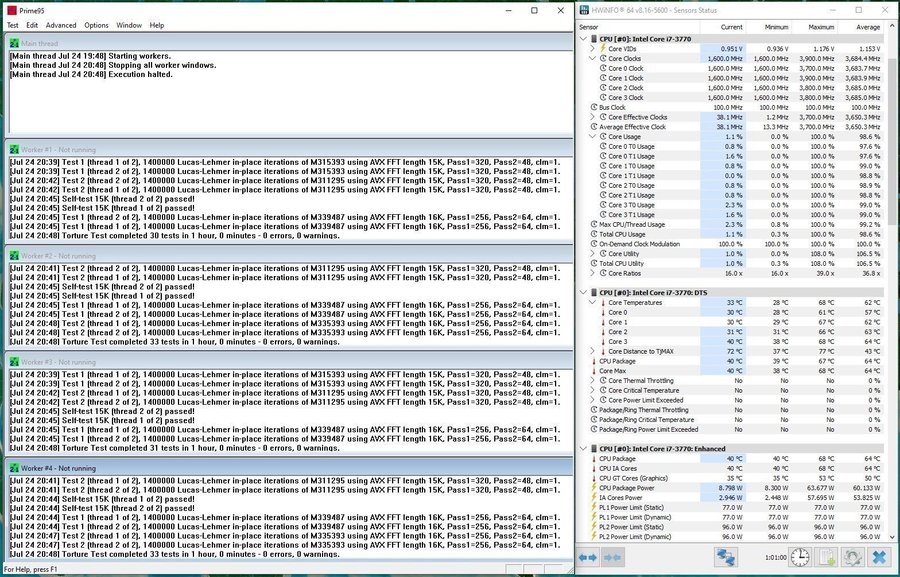
Task: Click the Main thread window icon in Prime95
Action: click(14, 43)
